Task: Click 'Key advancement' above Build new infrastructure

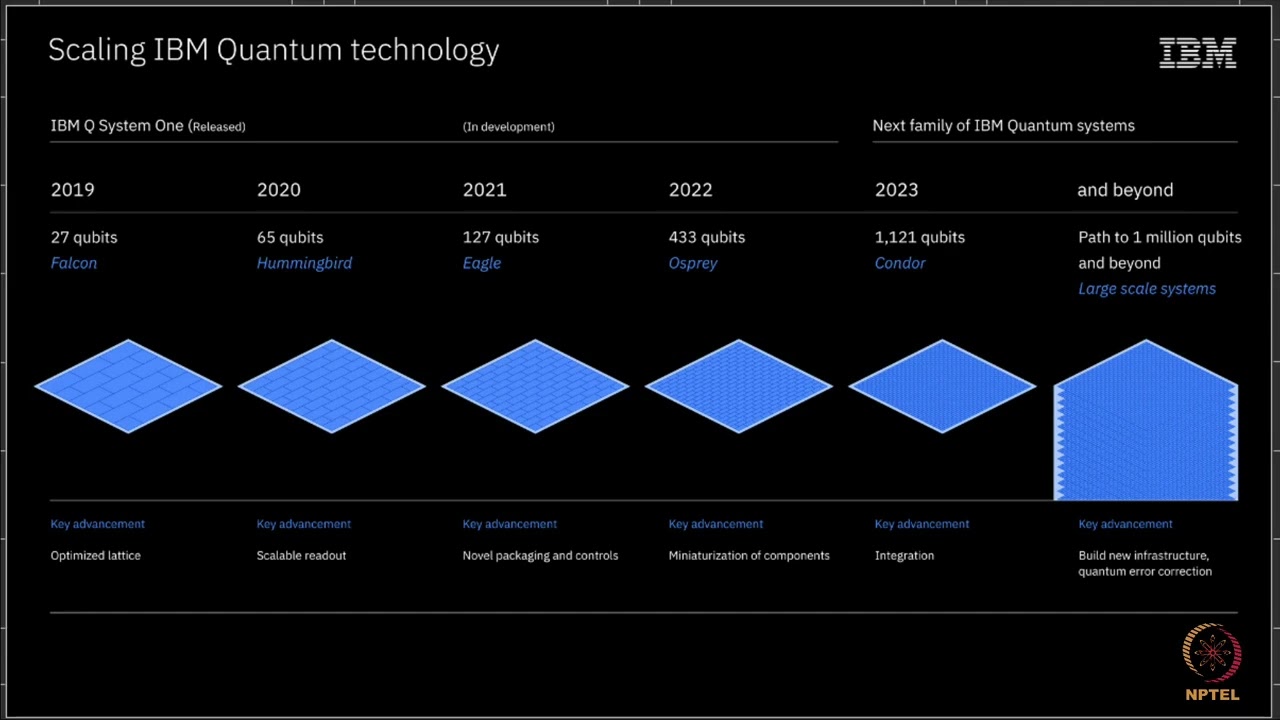Action: [1125, 524]
